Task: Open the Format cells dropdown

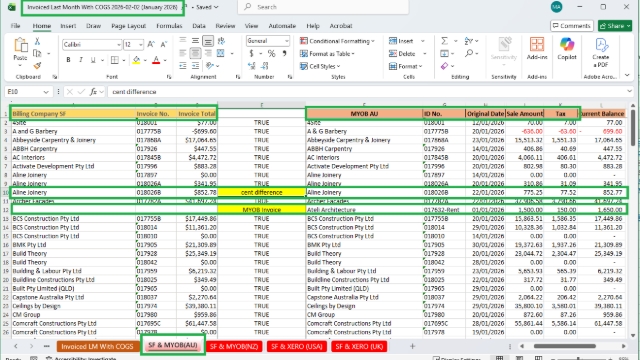Action: coord(406,66)
